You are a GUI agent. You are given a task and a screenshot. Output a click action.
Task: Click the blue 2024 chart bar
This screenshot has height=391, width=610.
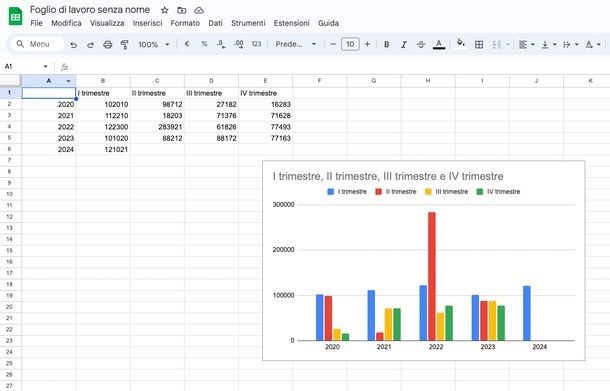pyautogui.click(x=527, y=313)
